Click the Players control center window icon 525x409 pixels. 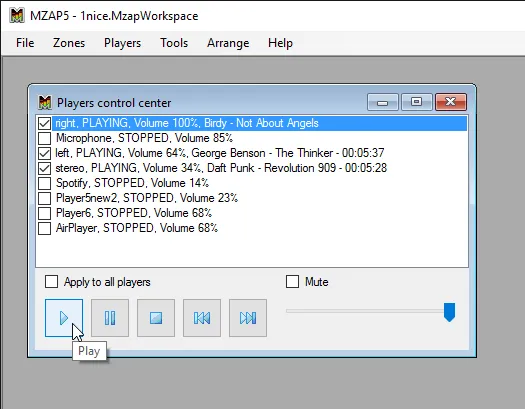pyautogui.click(x=45, y=103)
